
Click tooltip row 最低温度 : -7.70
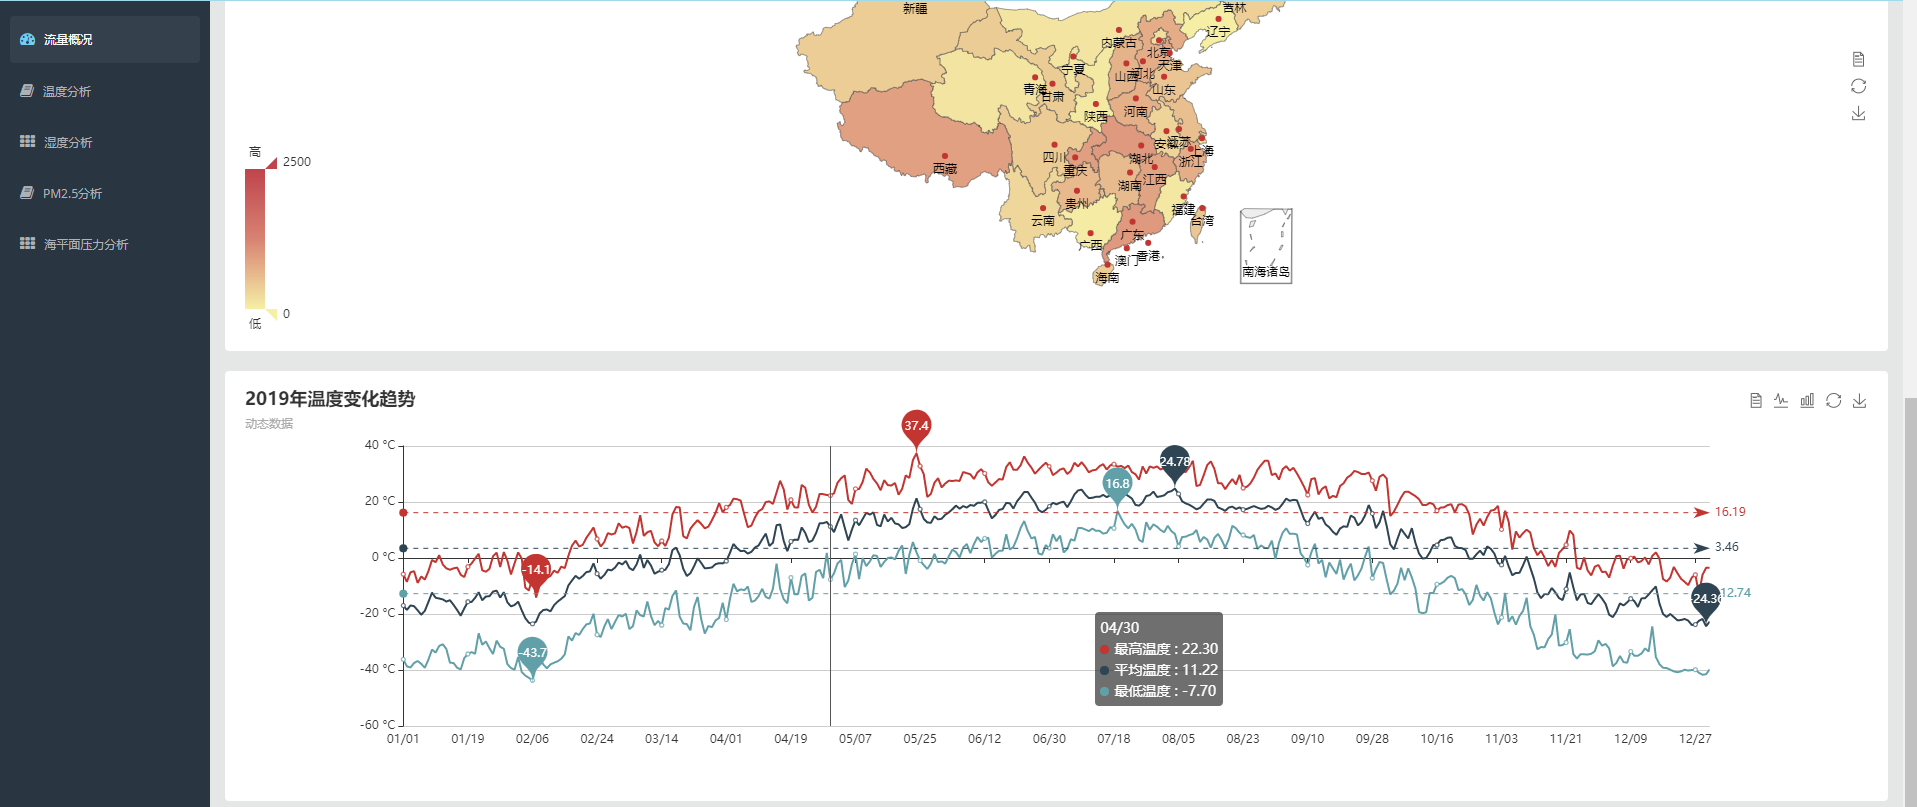(1158, 691)
